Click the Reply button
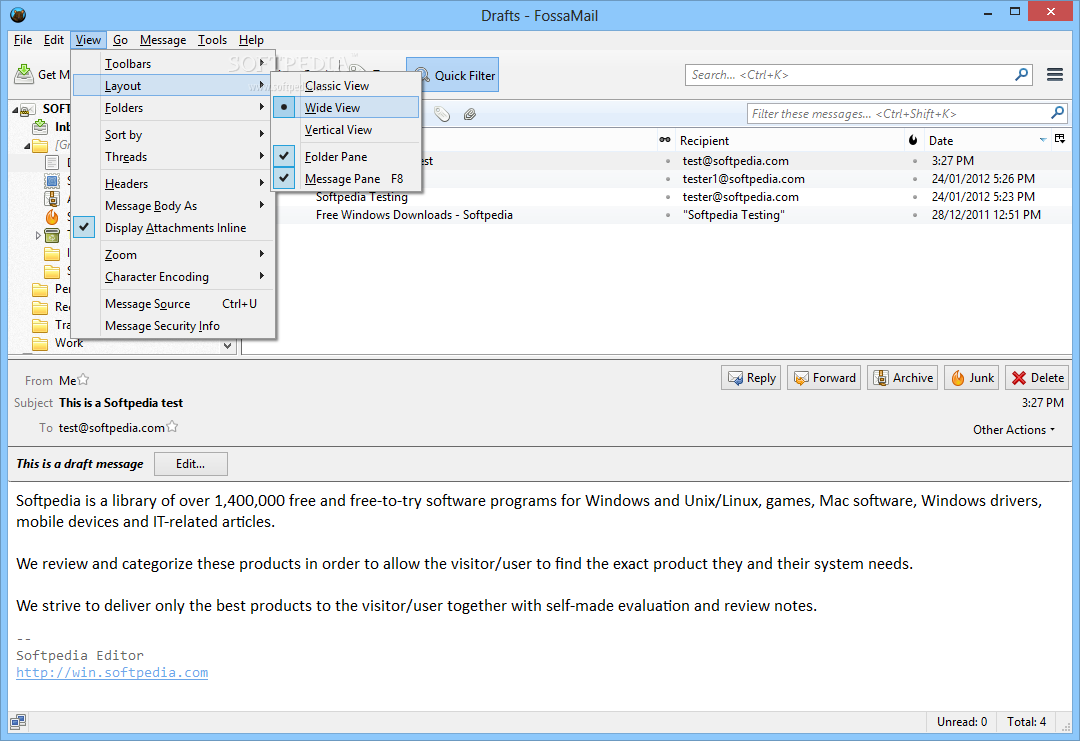The image size is (1080, 741). tap(751, 377)
